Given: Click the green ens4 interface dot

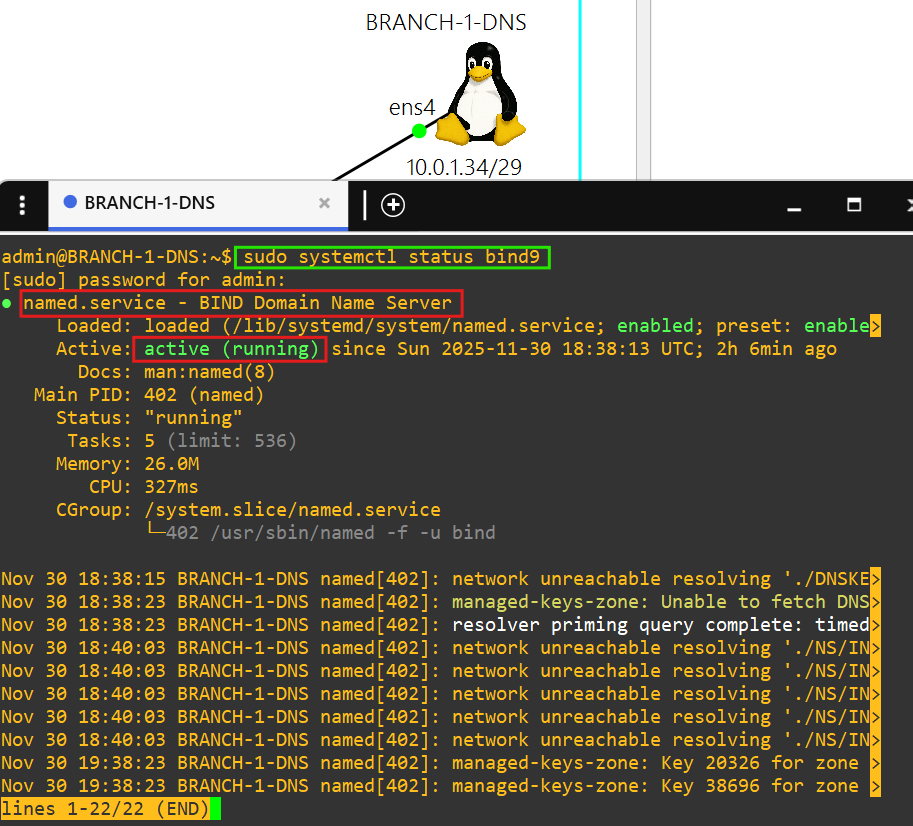Looking at the screenshot, I should click(419, 130).
